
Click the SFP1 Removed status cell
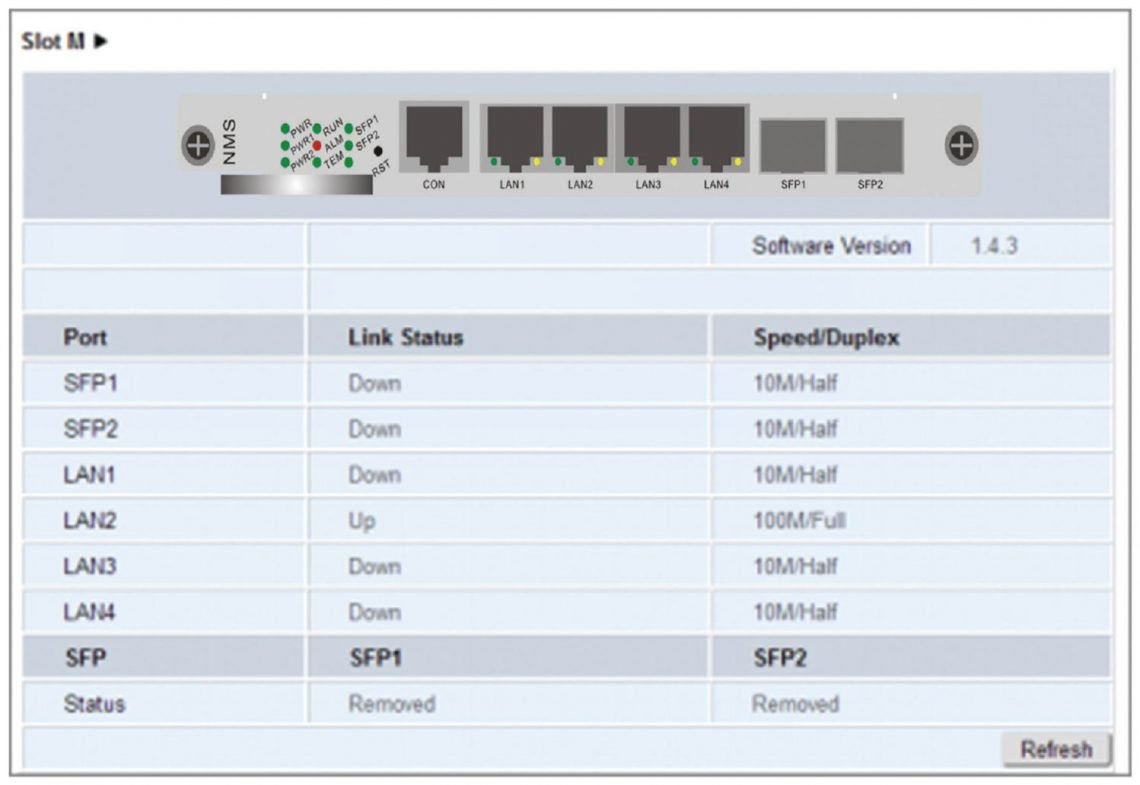[391, 704]
